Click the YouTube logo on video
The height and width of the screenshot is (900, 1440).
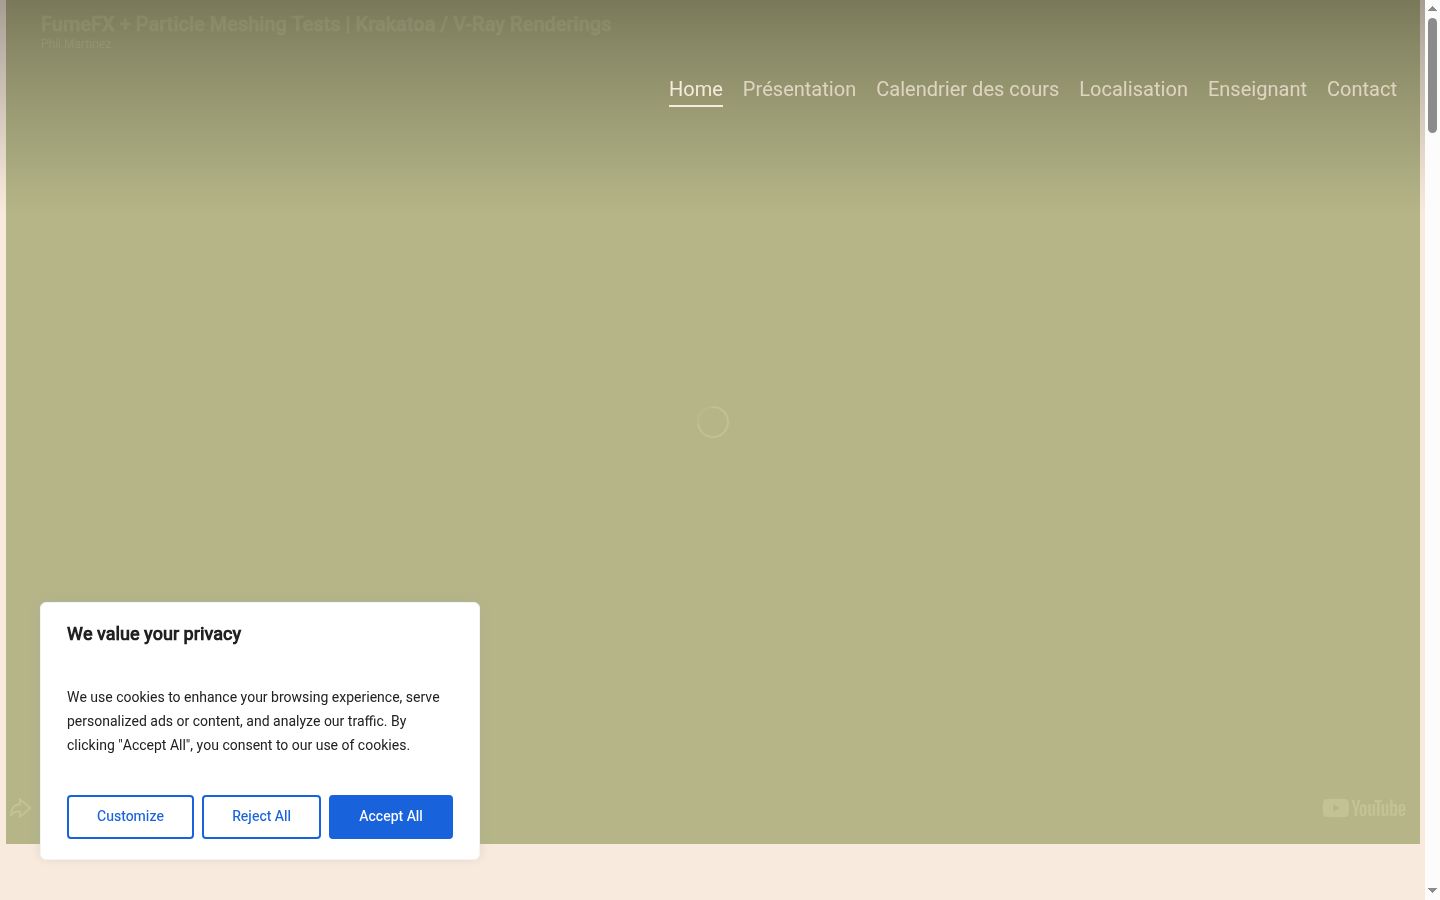pos(1364,808)
